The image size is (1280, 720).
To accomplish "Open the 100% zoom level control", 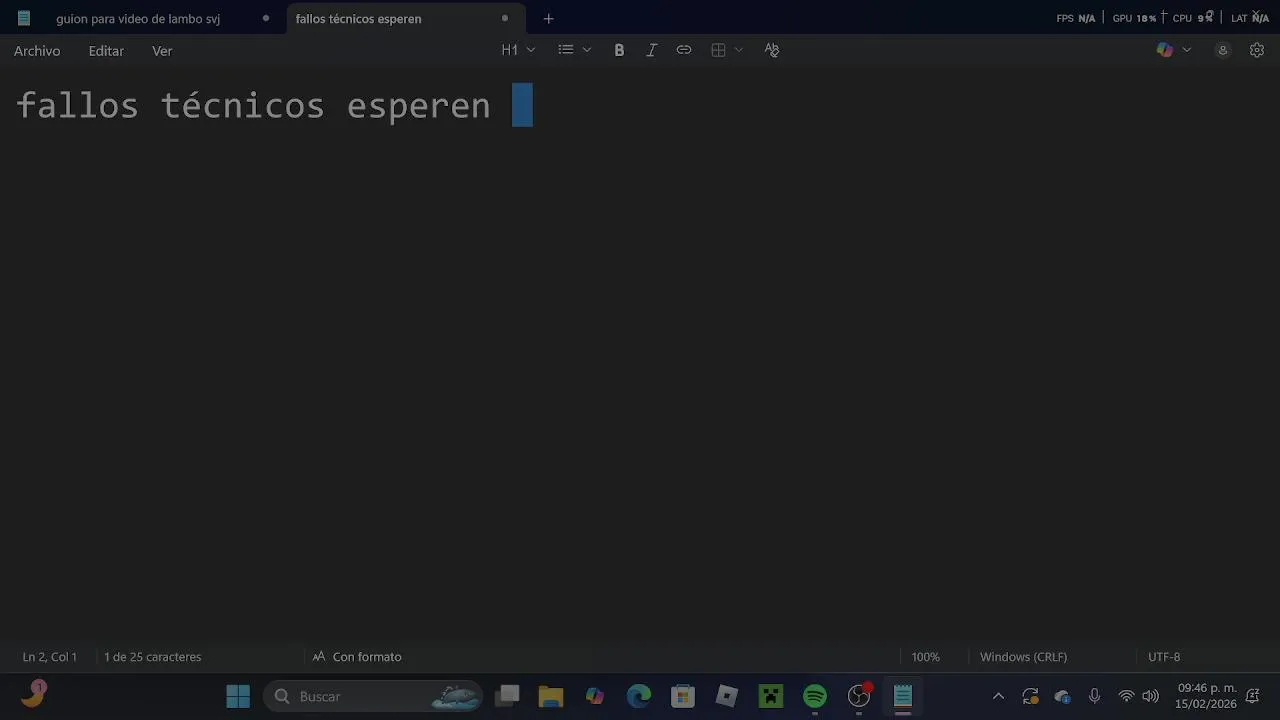I will pos(925,657).
